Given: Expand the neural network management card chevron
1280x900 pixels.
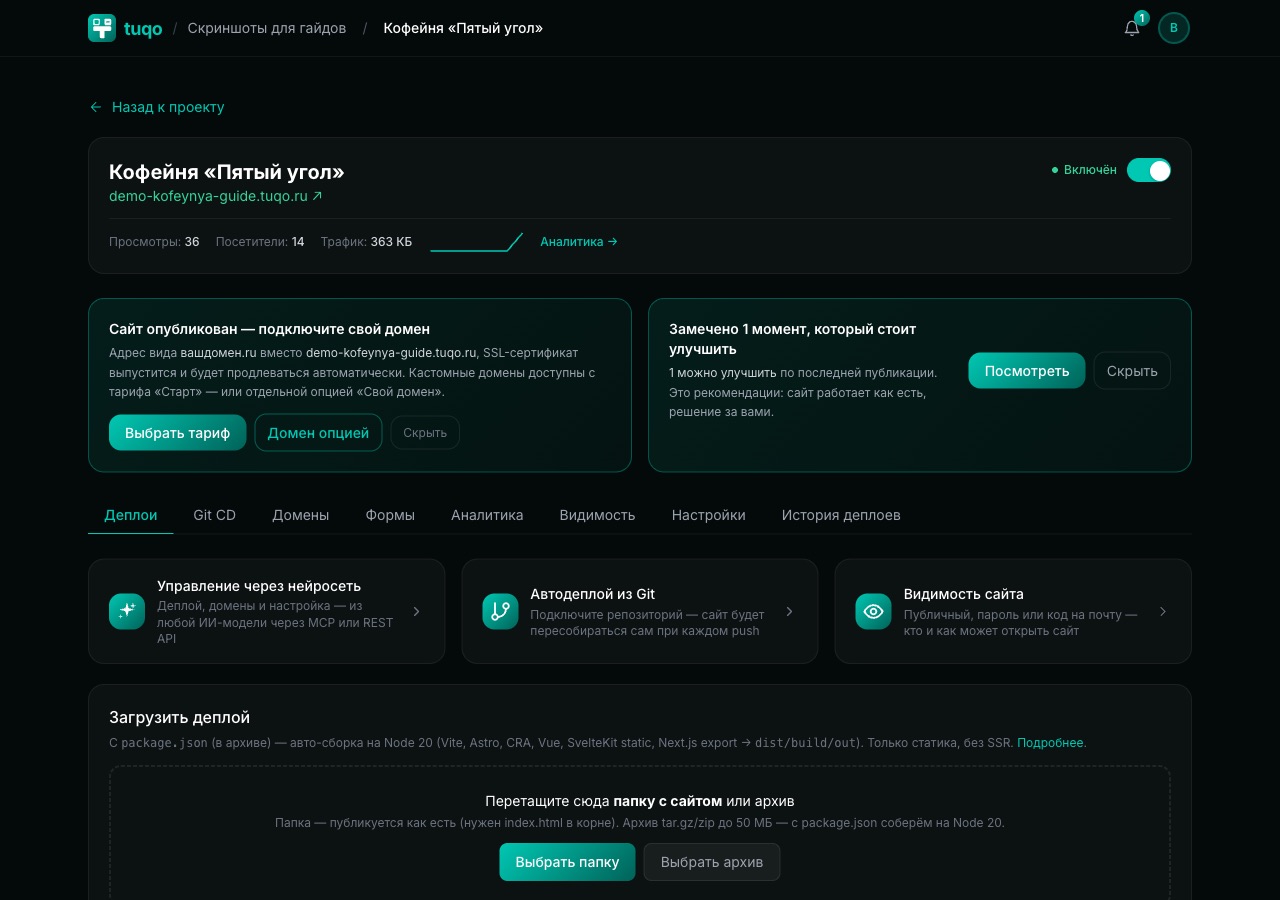Looking at the screenshot, I should (x=417, y=611).
